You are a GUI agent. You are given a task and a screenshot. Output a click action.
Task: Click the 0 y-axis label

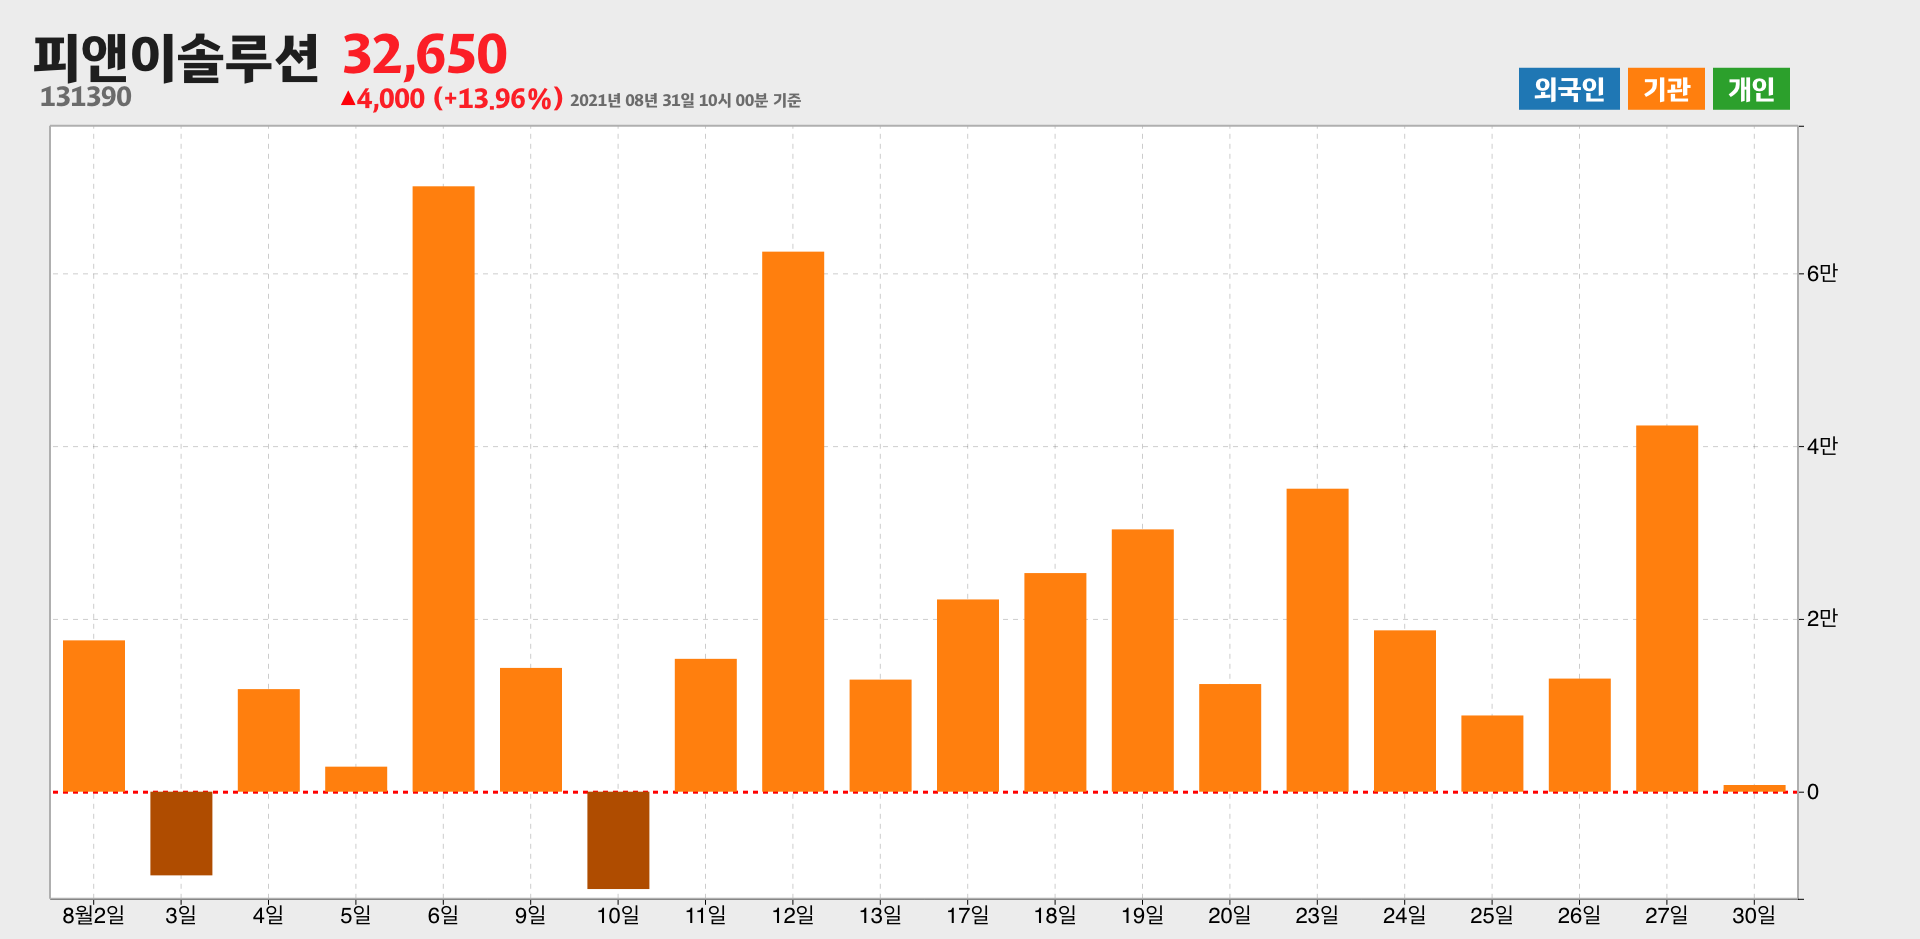click(1813, 792)
